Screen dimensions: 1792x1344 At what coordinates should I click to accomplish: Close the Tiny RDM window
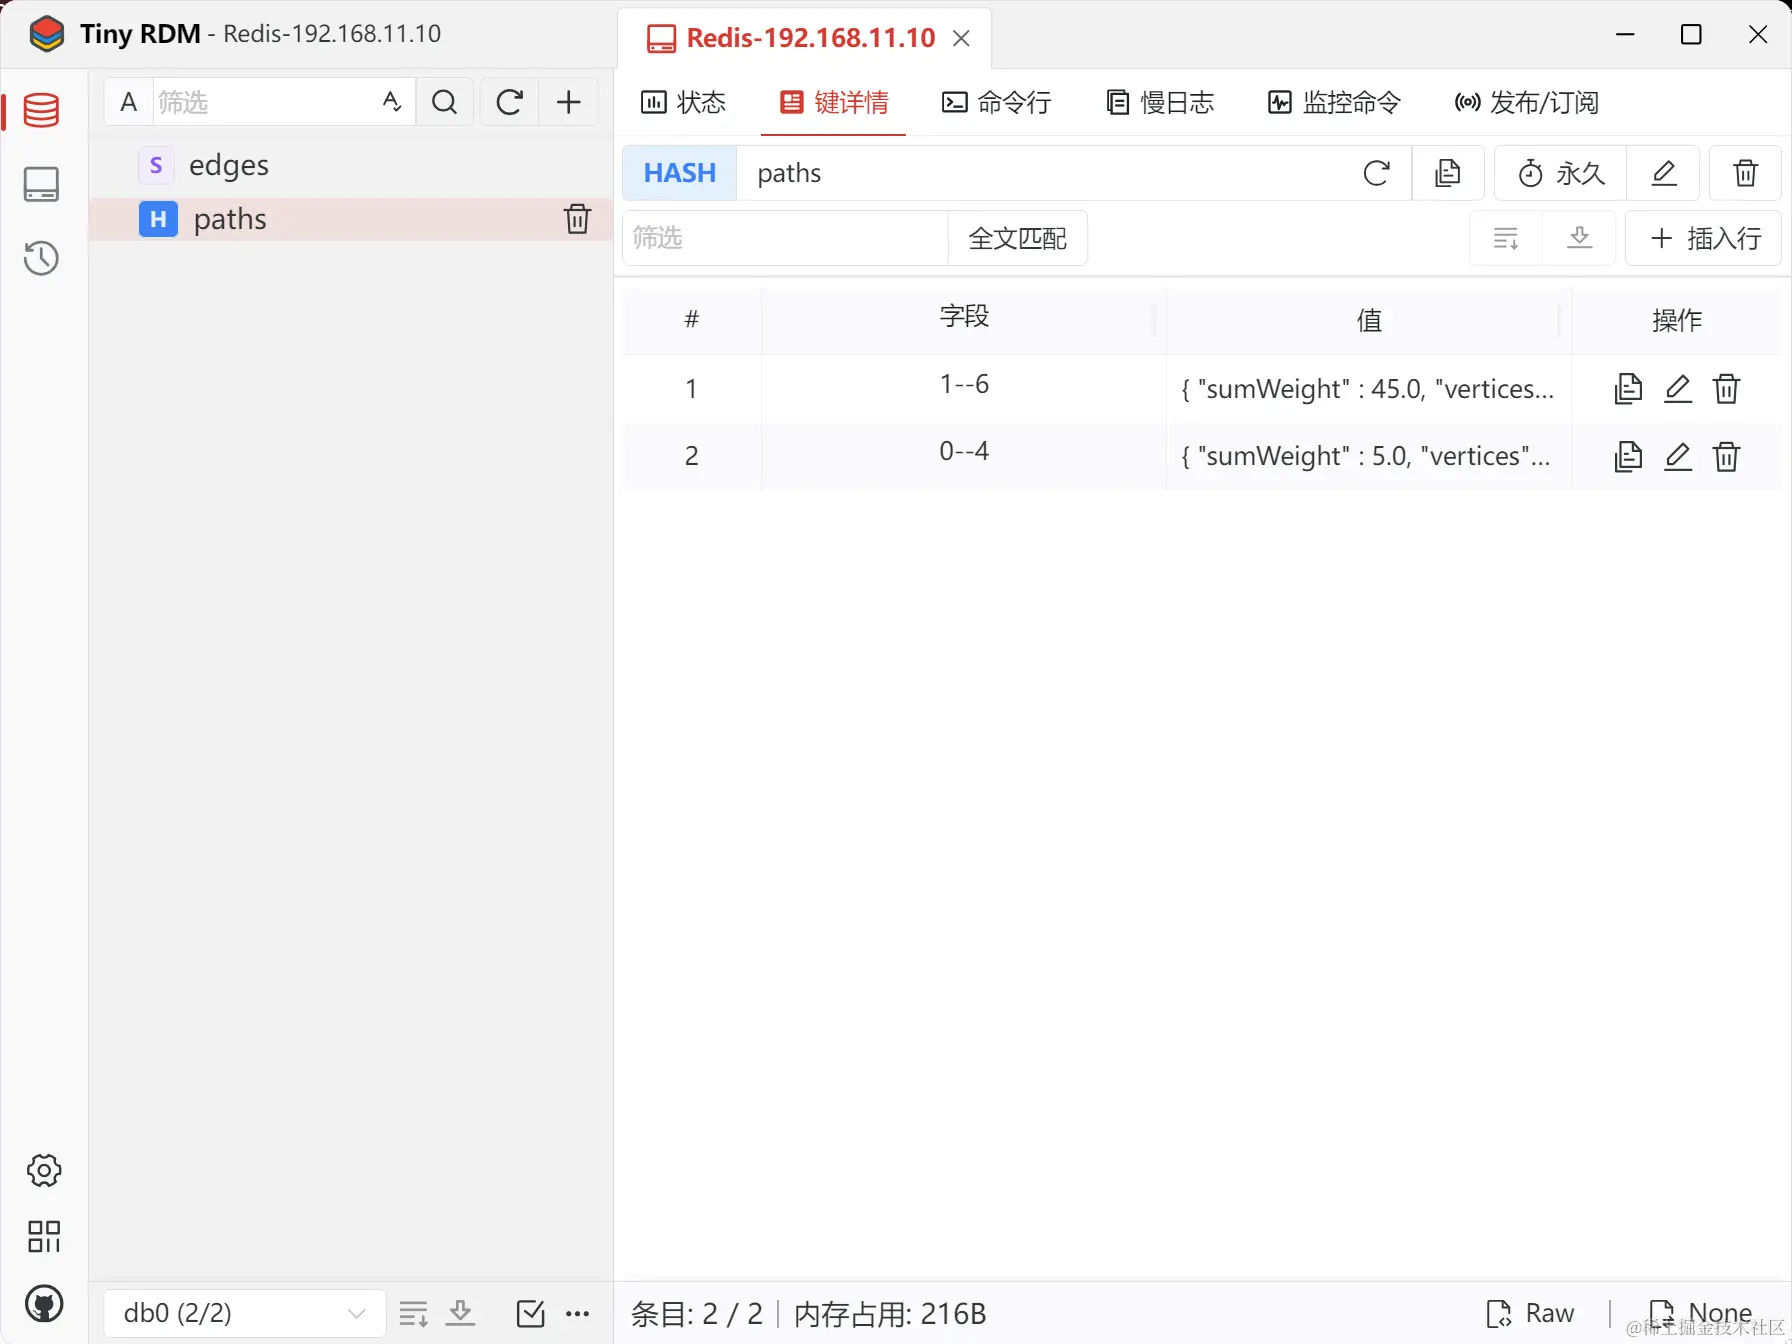tap(1758, 34)
